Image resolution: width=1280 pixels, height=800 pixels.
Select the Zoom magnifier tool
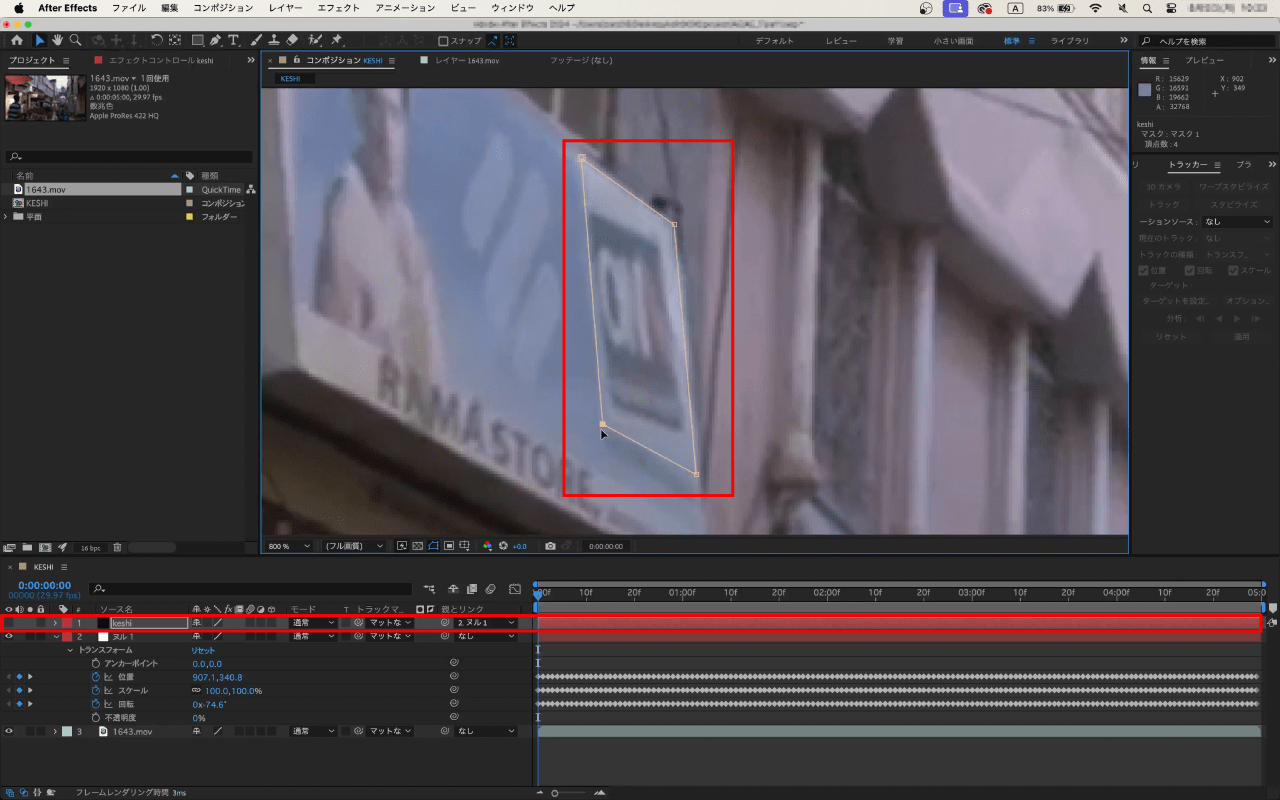(x=75, y=41)
